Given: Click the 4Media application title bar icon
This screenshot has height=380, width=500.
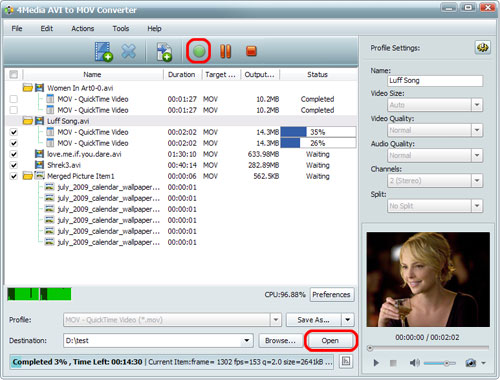Looking at the screenshot, I should 9,10.
